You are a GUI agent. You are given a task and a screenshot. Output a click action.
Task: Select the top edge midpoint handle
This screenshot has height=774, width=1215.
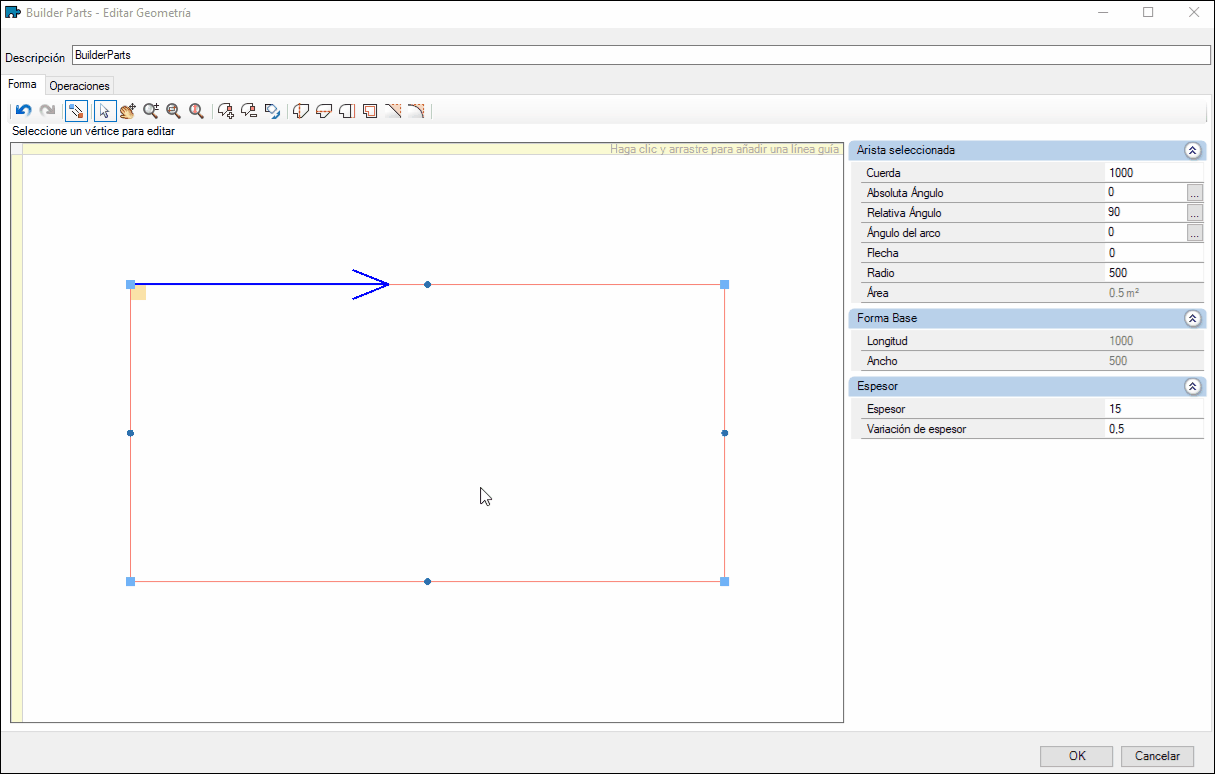coord(427,285)
